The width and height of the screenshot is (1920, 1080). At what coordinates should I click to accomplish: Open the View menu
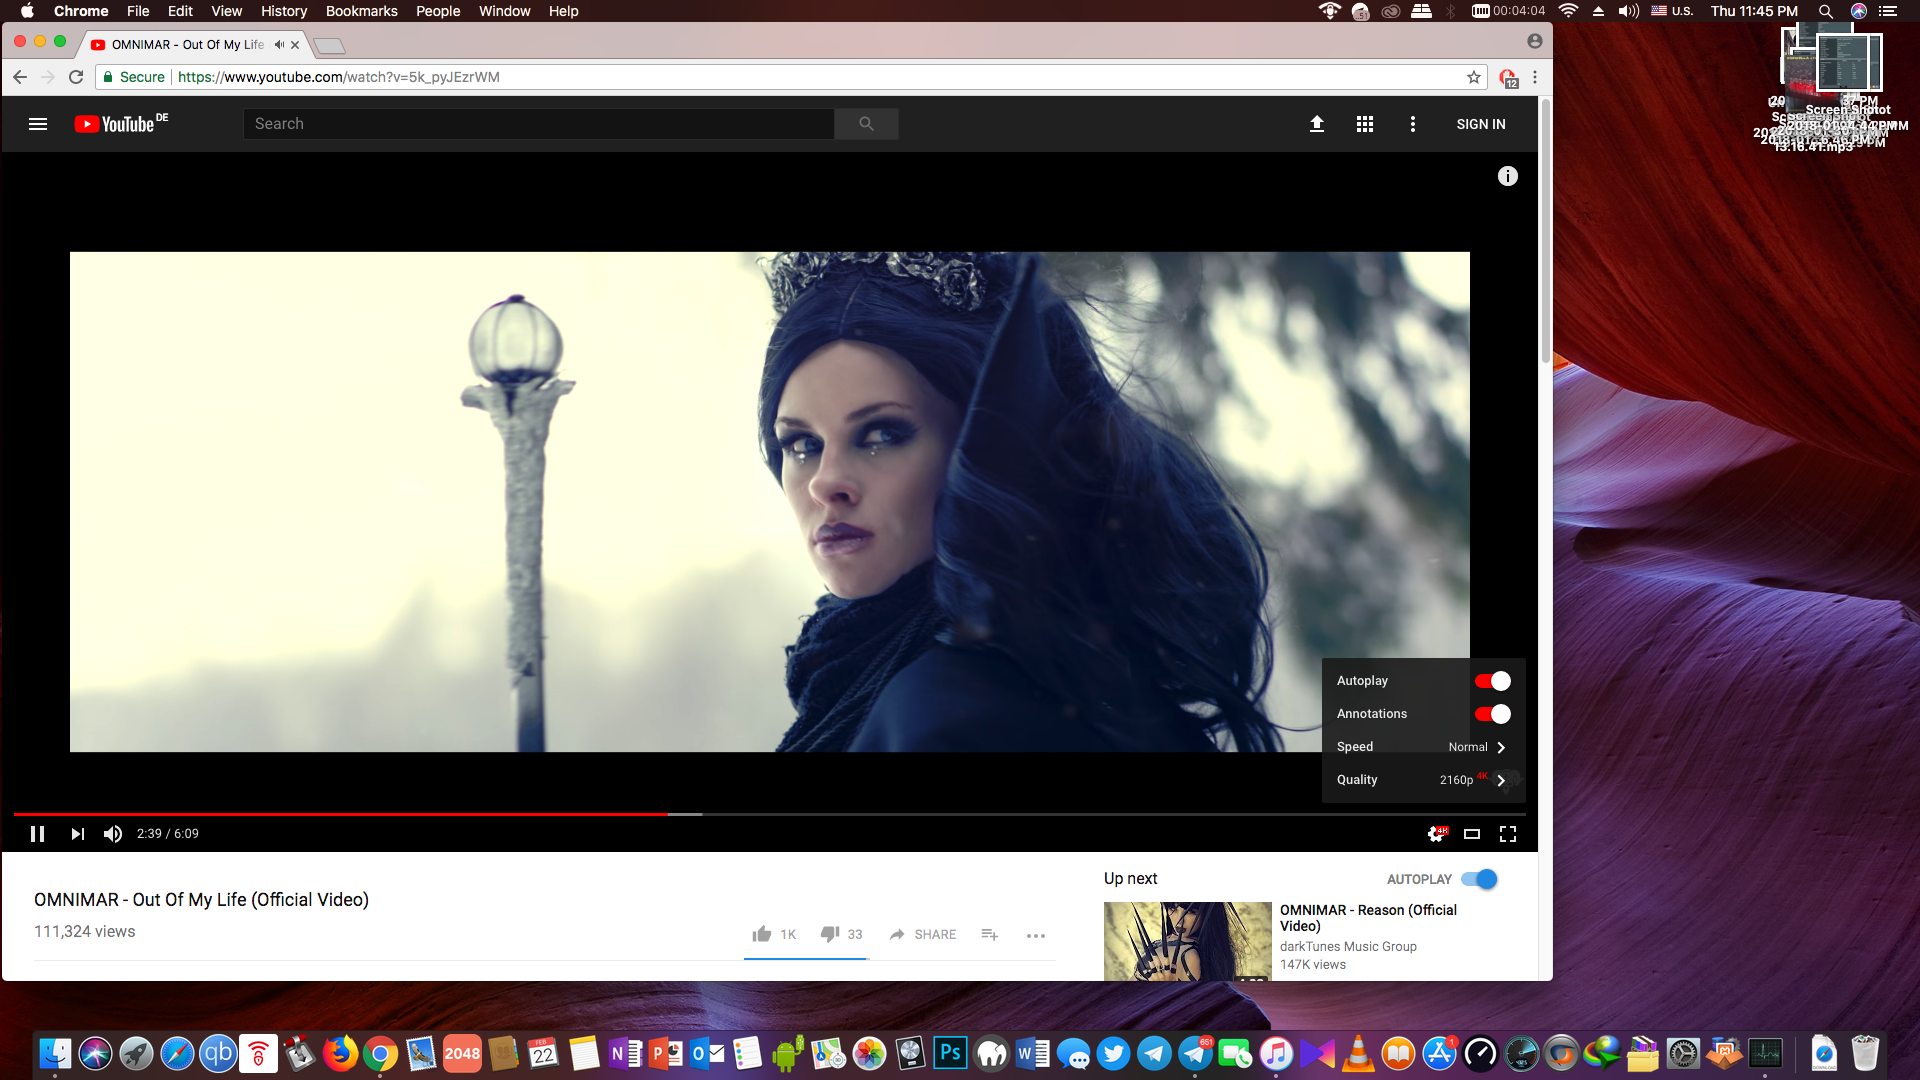click(226, 11)
